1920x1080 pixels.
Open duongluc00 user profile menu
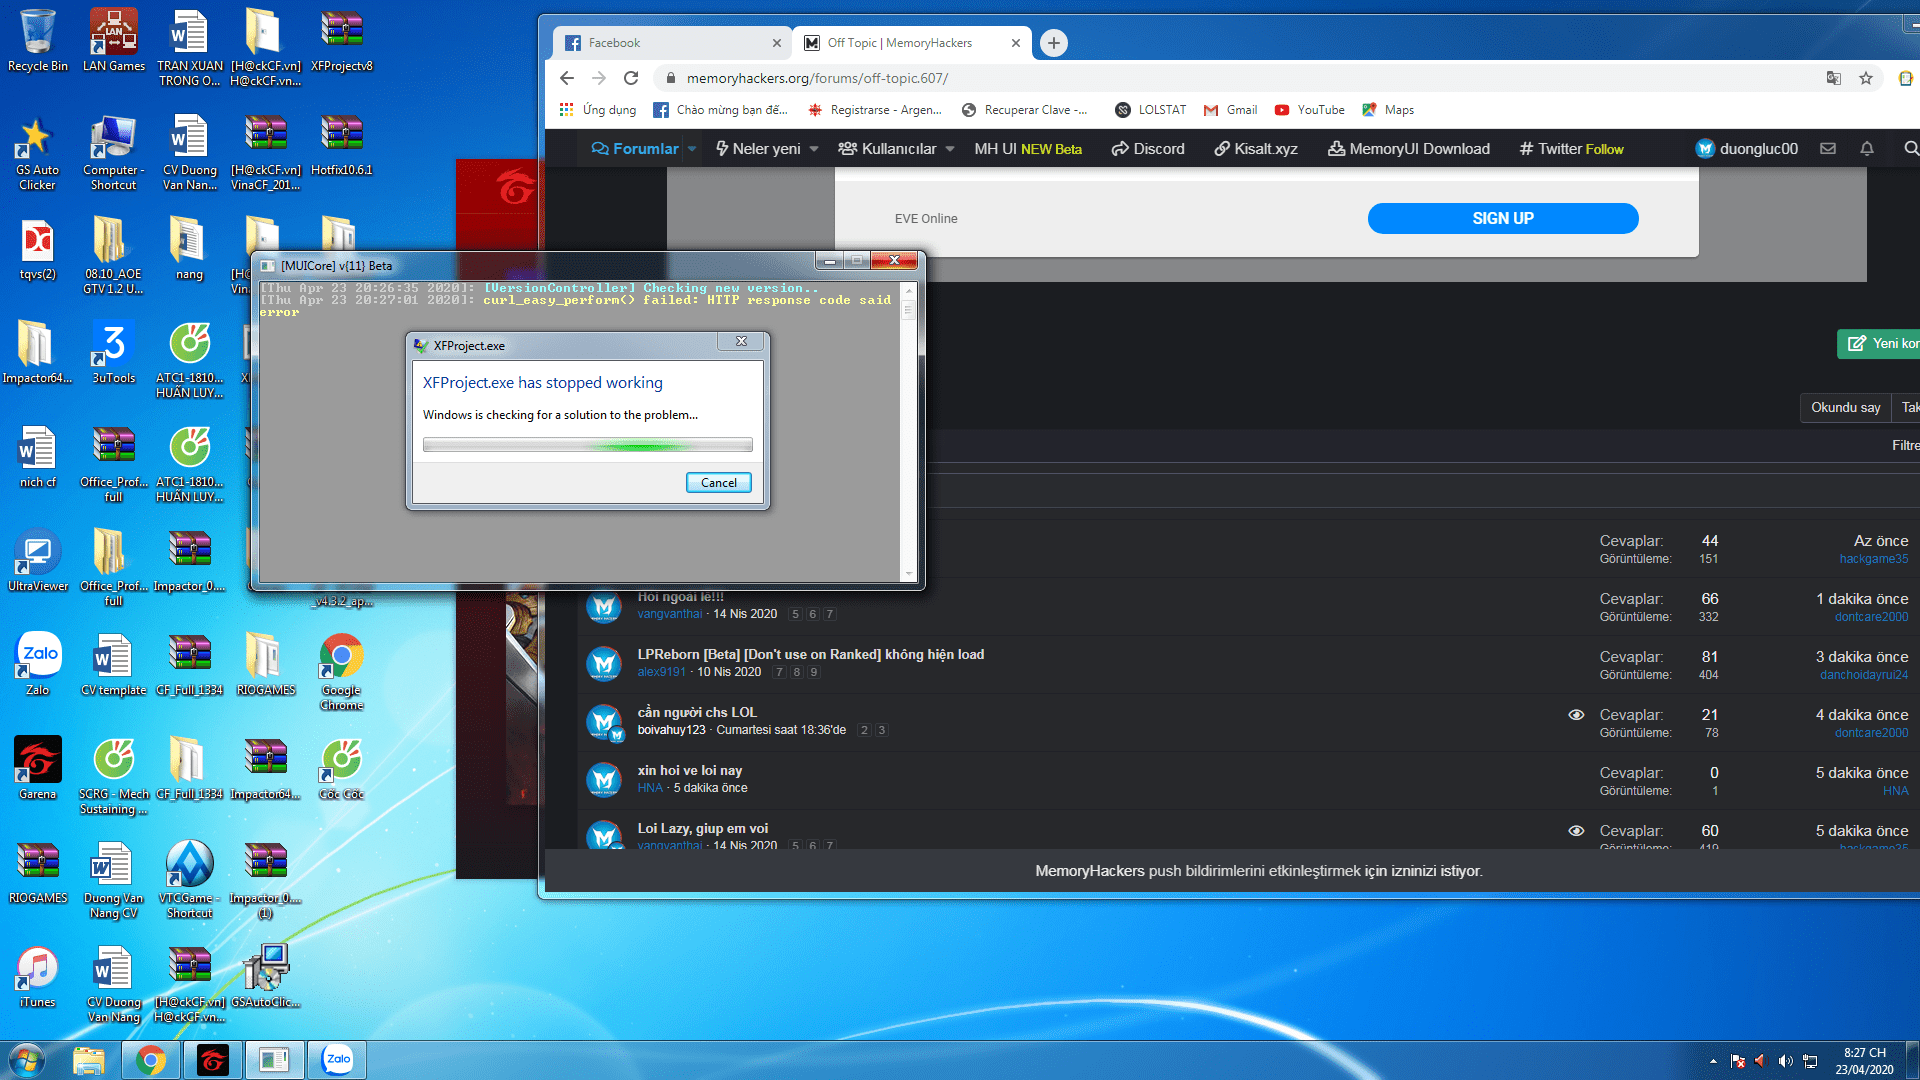point(1746,149)
